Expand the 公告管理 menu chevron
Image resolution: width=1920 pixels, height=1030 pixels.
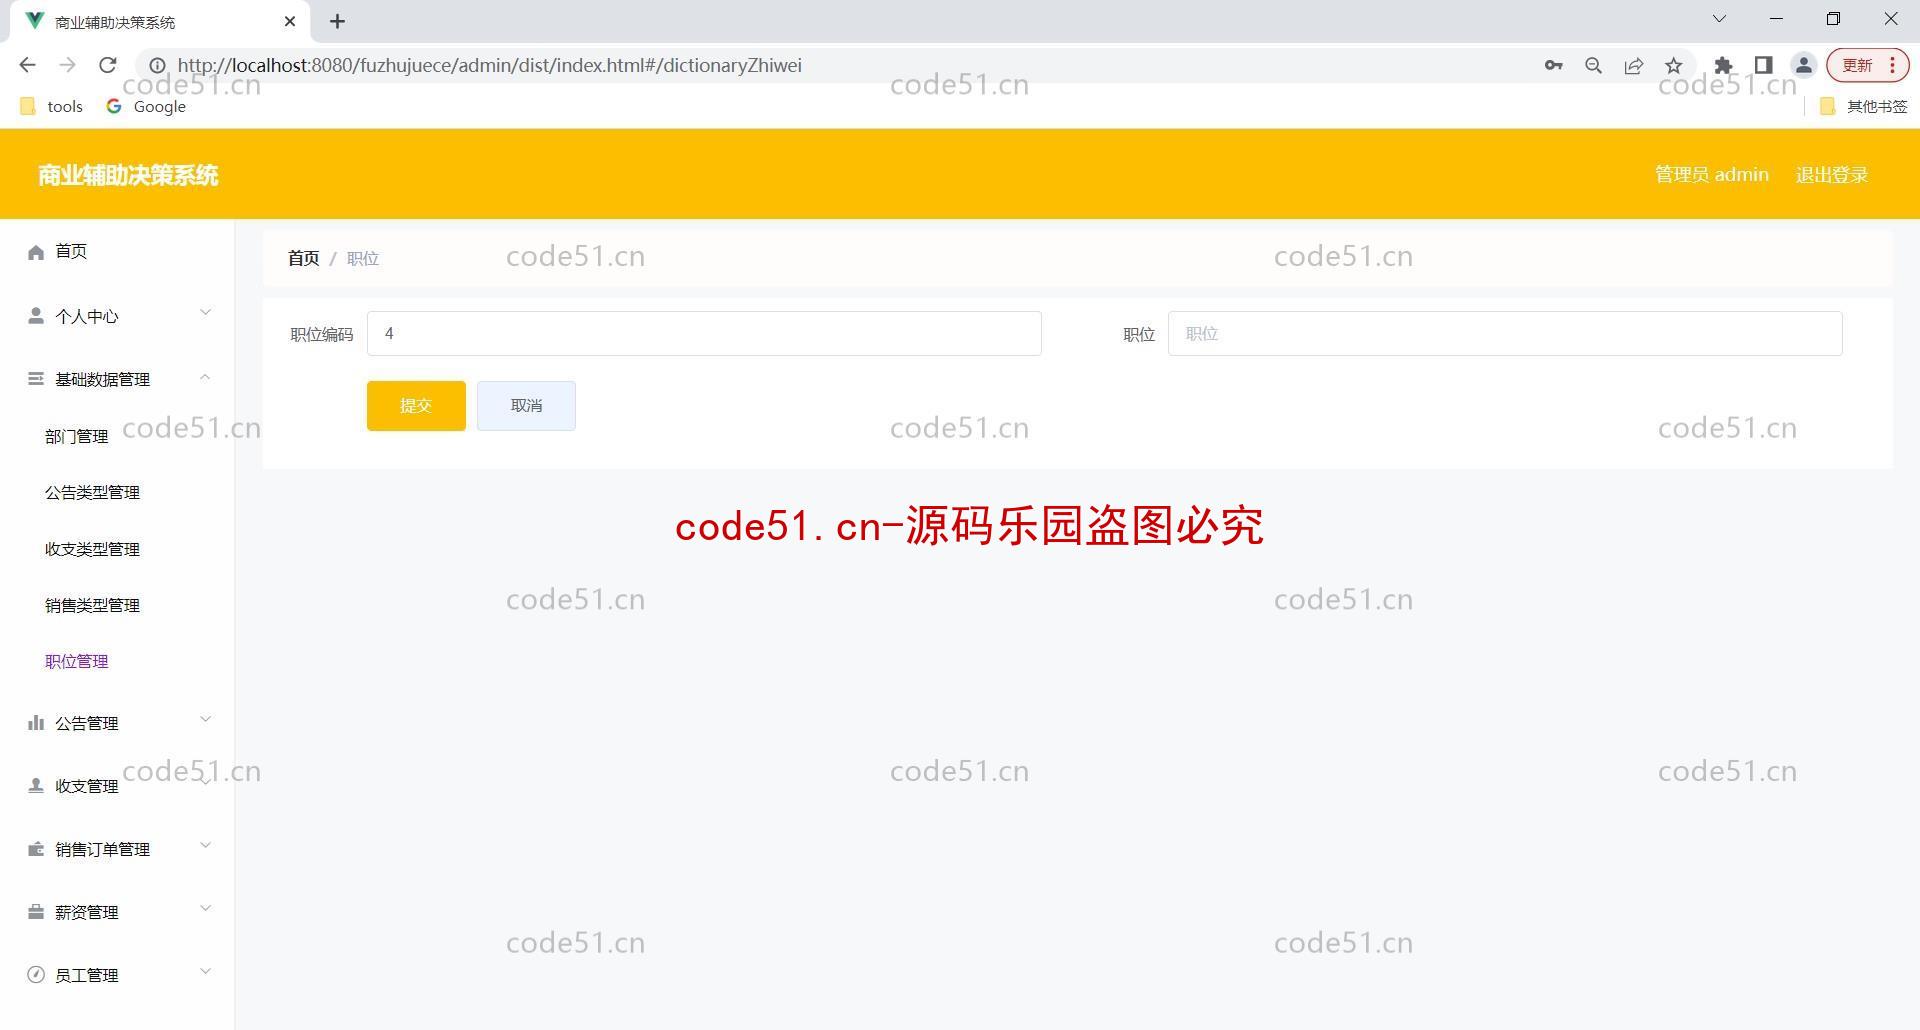click(x=205, y=719)
